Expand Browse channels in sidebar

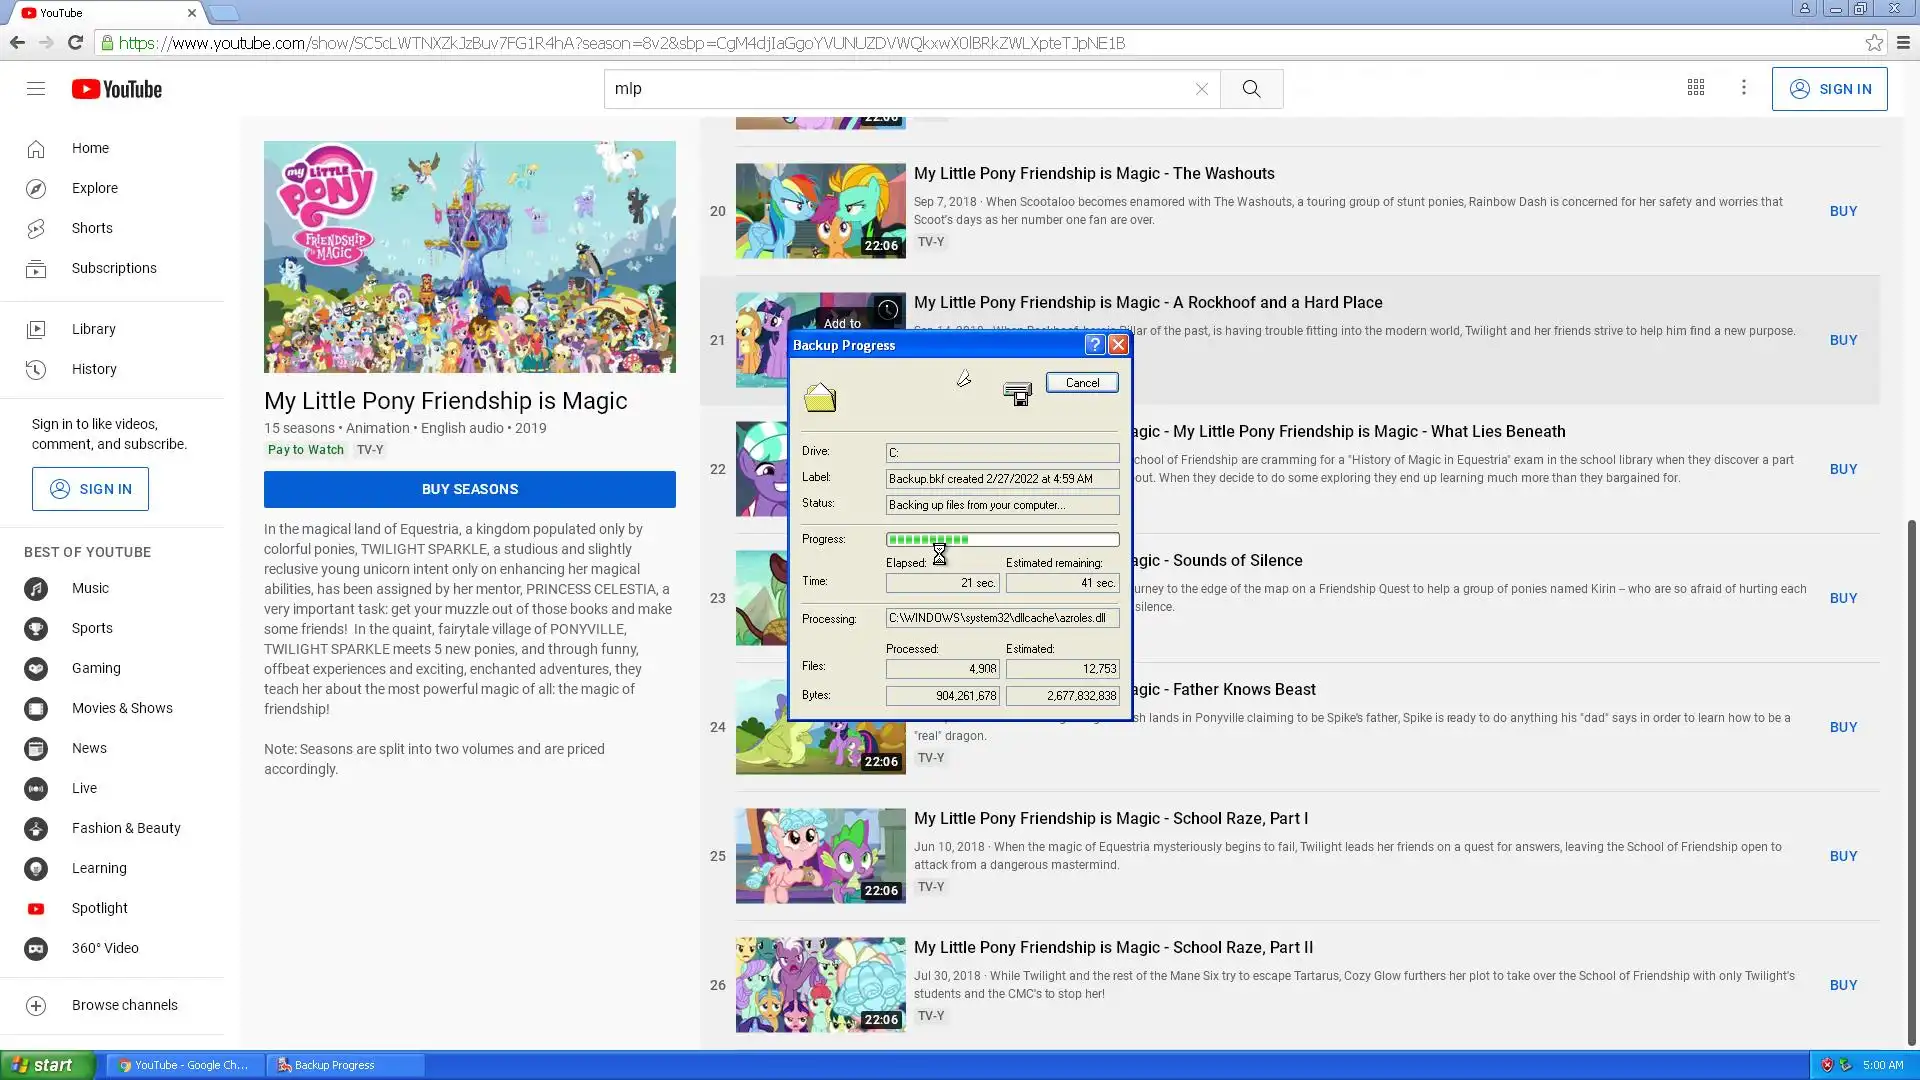point(124,1005)
